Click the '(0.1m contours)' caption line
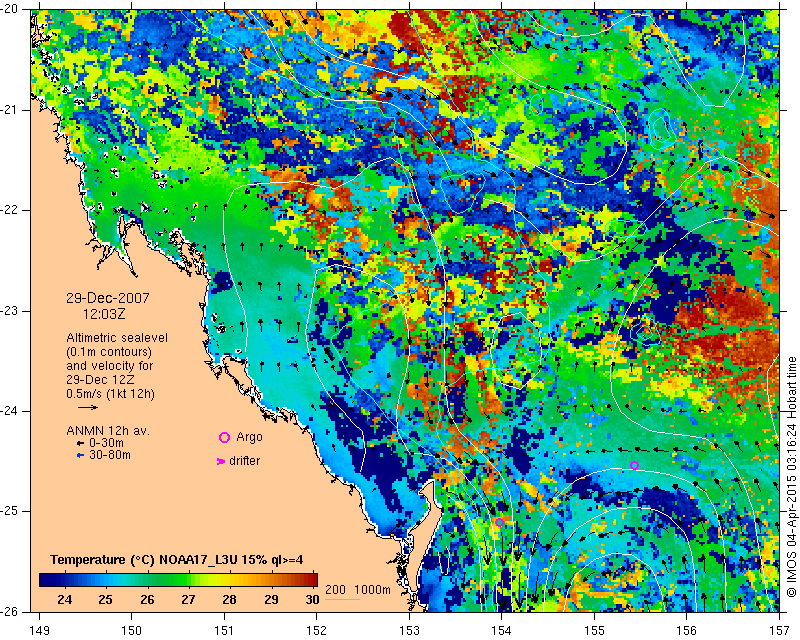 pos(109,352)
